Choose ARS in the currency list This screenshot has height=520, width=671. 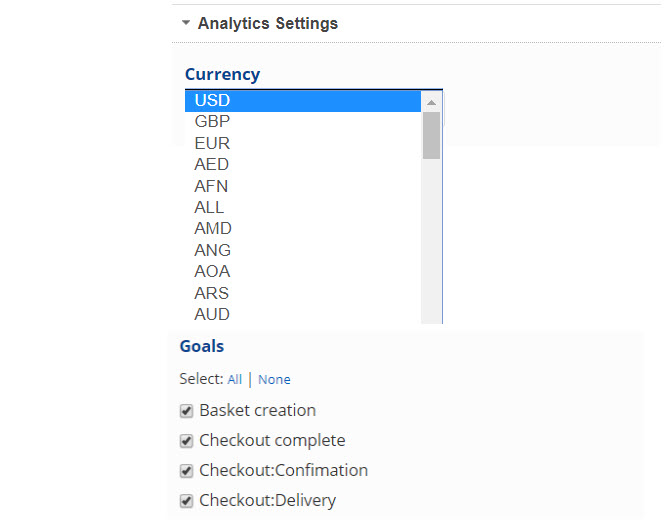coord(212,293)
